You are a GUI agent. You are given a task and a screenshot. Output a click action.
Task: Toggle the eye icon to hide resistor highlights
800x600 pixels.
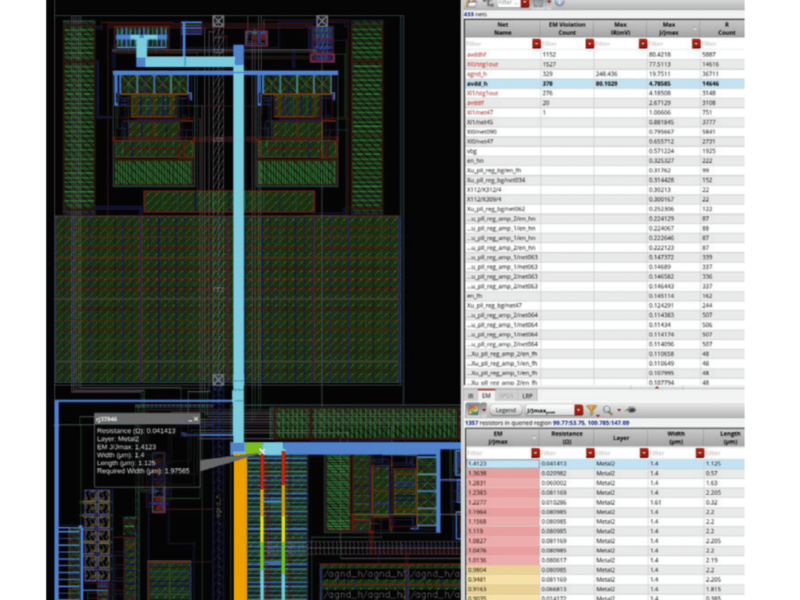628,409
